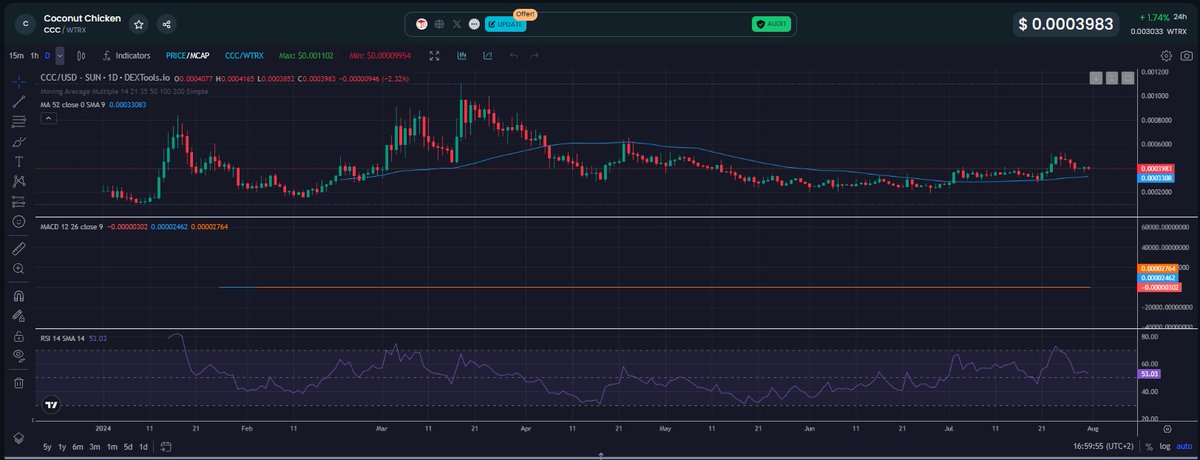Open the bar chart statistics icon
This screenshot has width=1200, height=460.
[463, 56]
